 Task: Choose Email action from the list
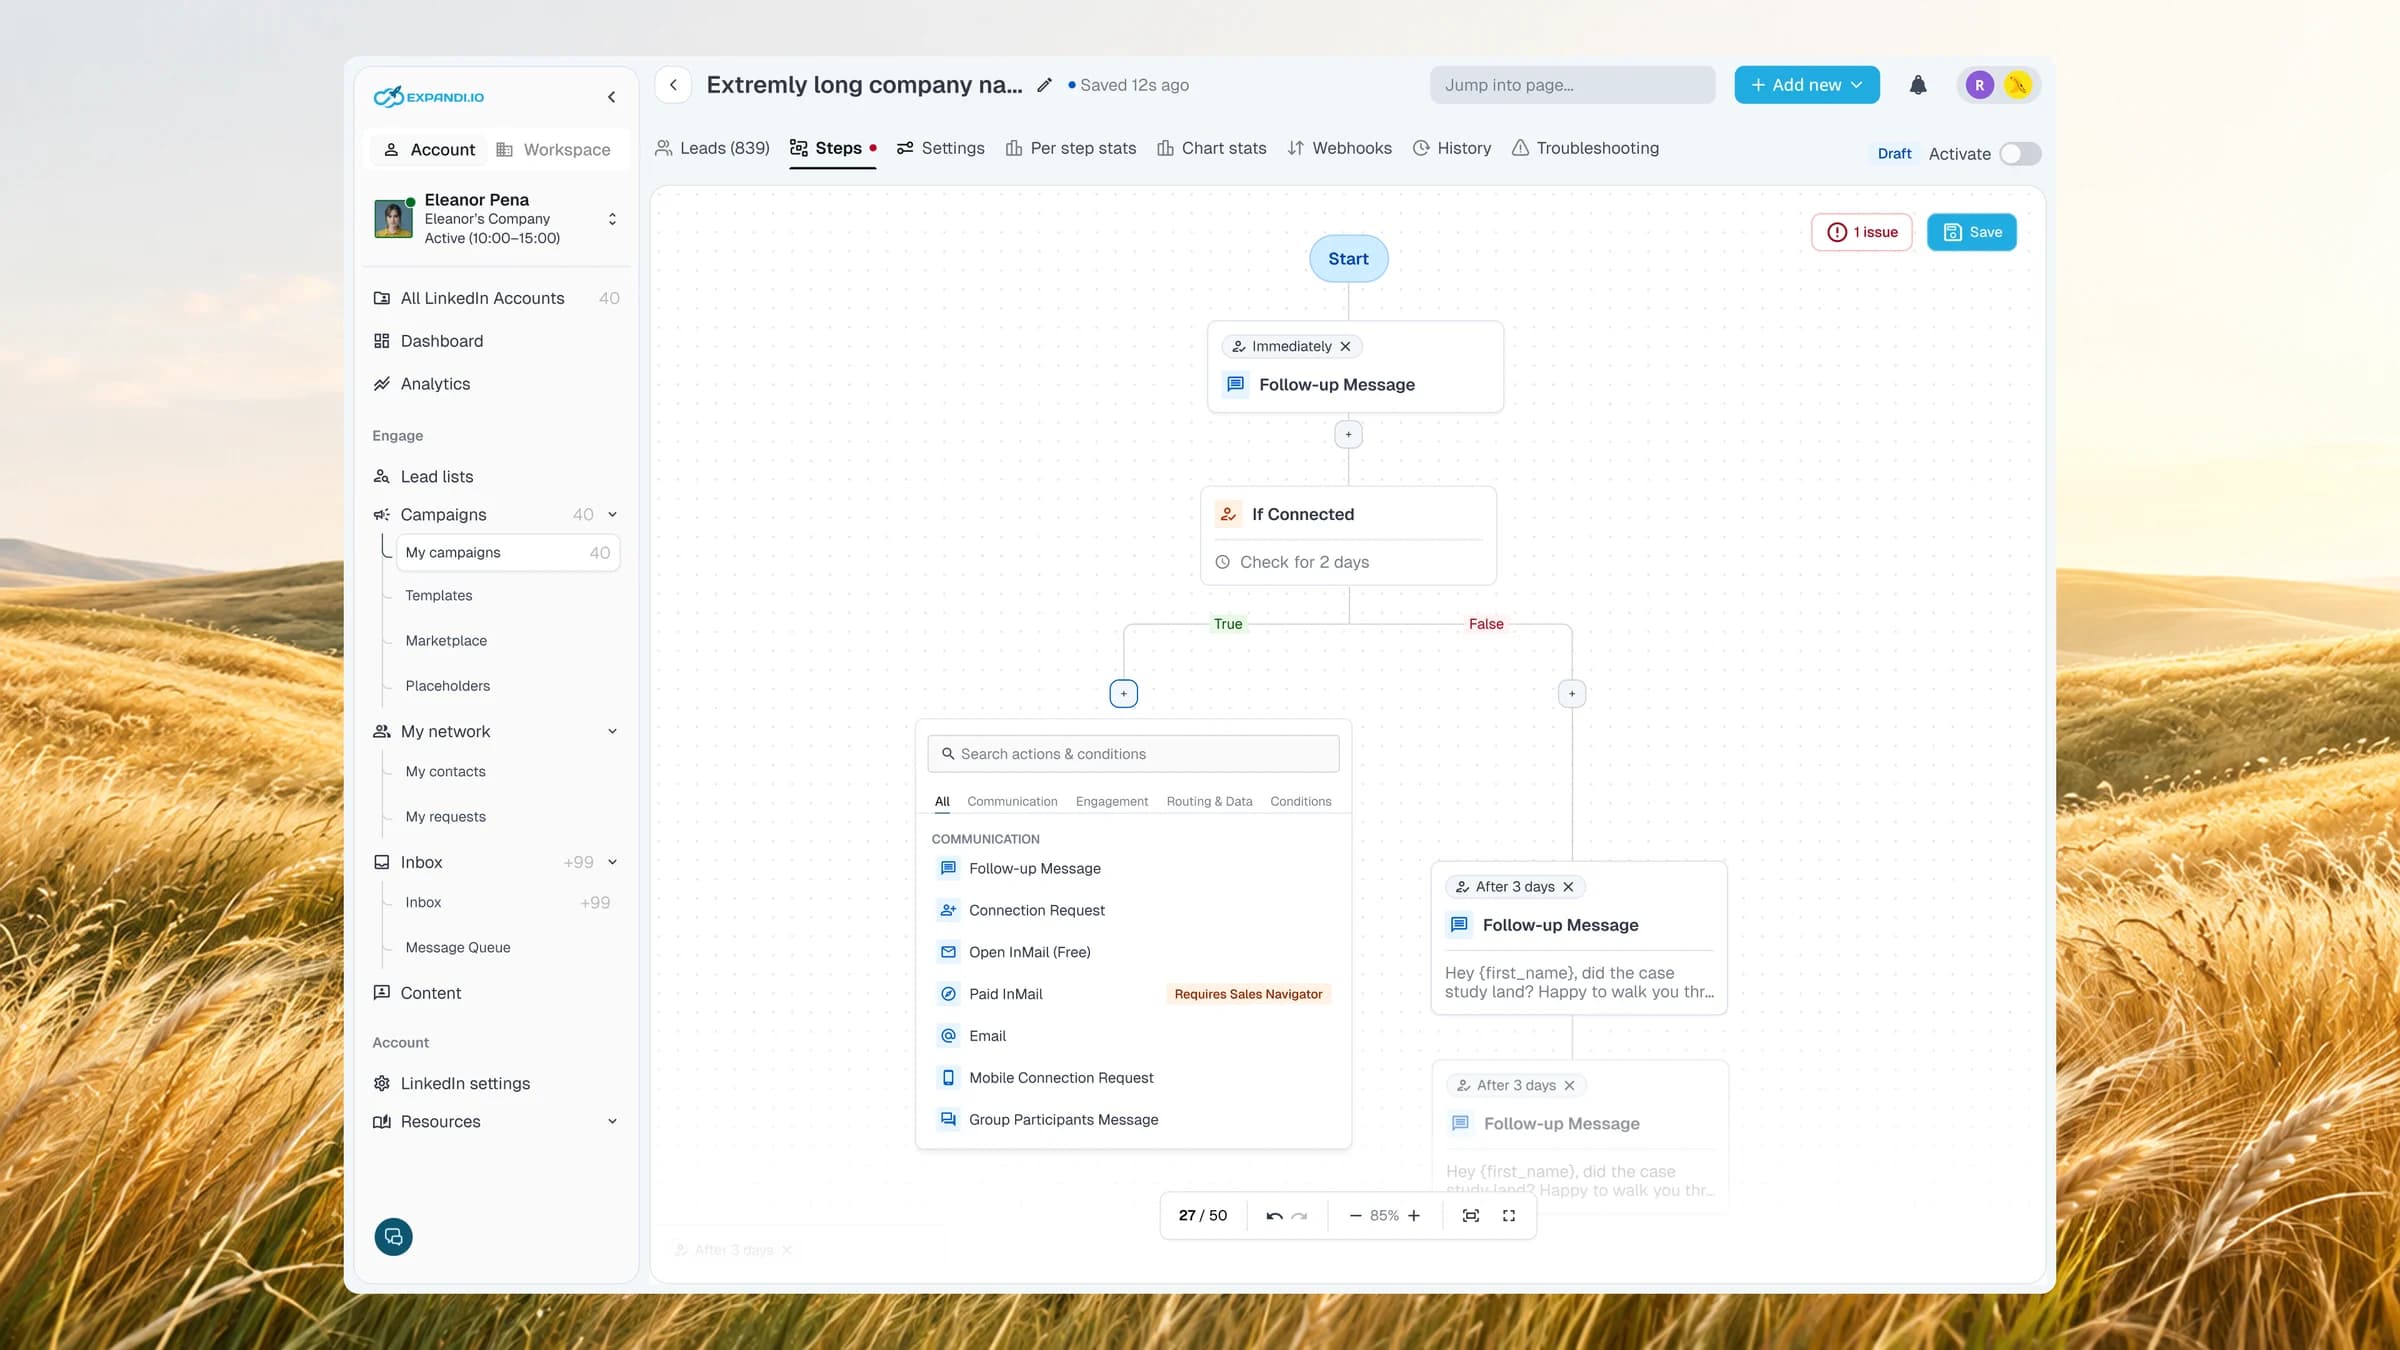1133,1036
